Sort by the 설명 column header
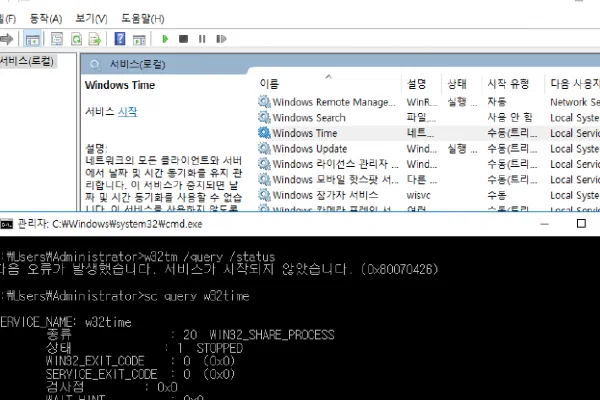 (416, 83)
